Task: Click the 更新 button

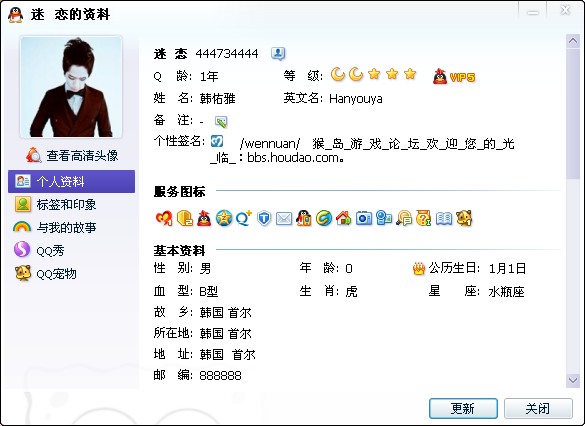Action: click(x=463, y=408)
